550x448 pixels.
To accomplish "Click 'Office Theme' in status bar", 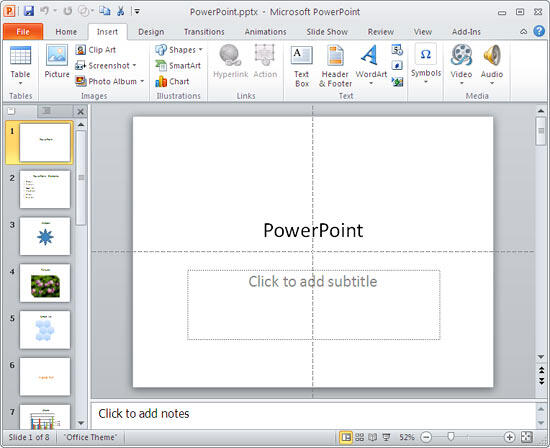I will click(90, 437).
